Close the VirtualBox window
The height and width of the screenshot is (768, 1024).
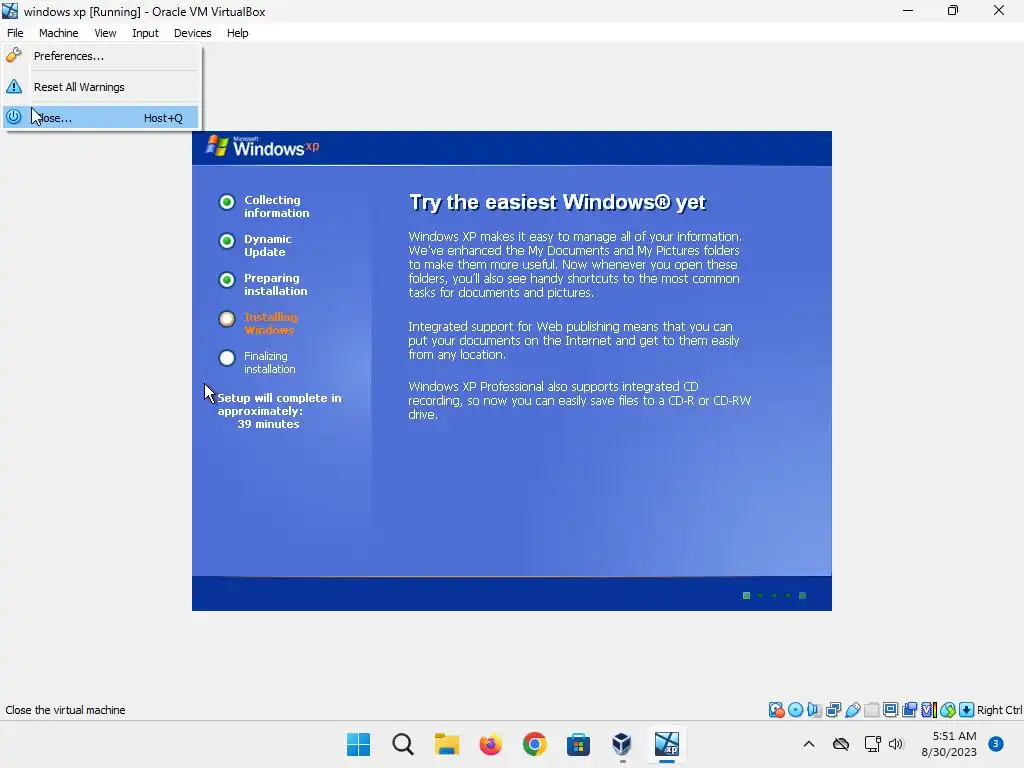(x=999, y=10)
